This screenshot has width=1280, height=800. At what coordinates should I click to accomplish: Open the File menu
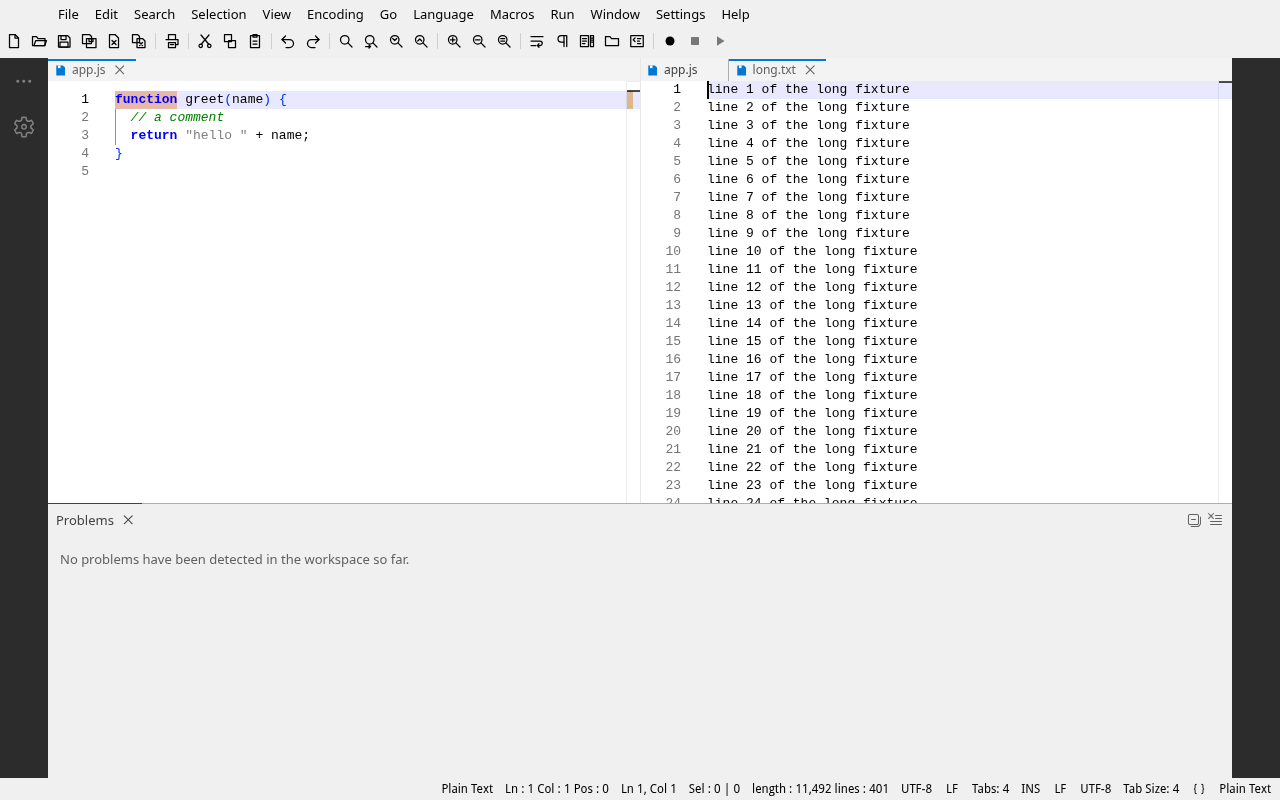(x=68, y=14)
